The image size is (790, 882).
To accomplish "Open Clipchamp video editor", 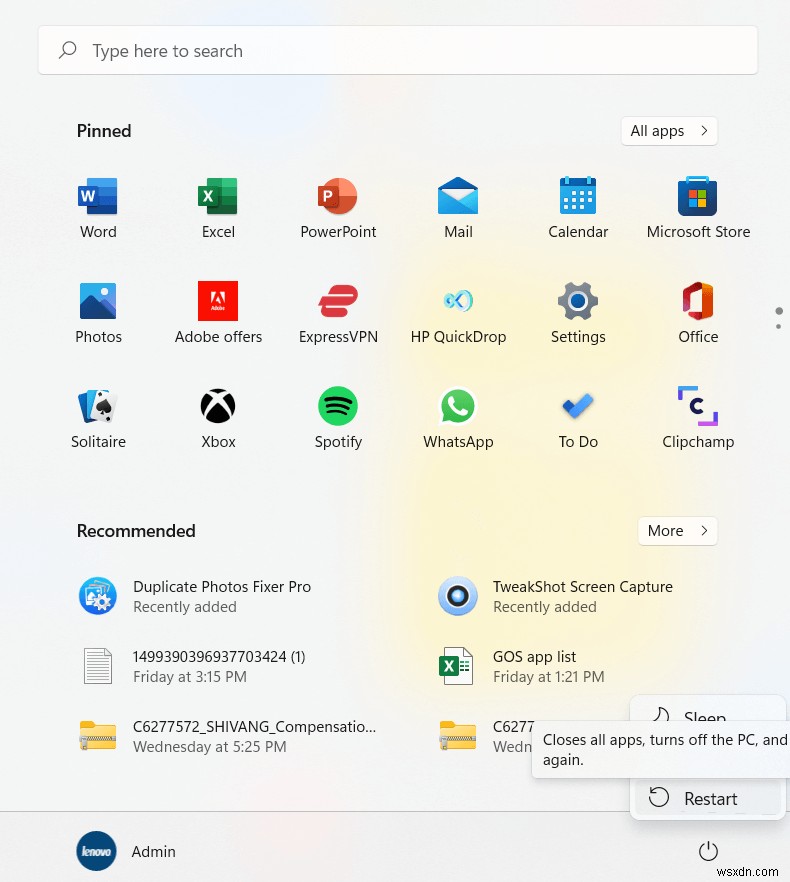I will 698,418.
